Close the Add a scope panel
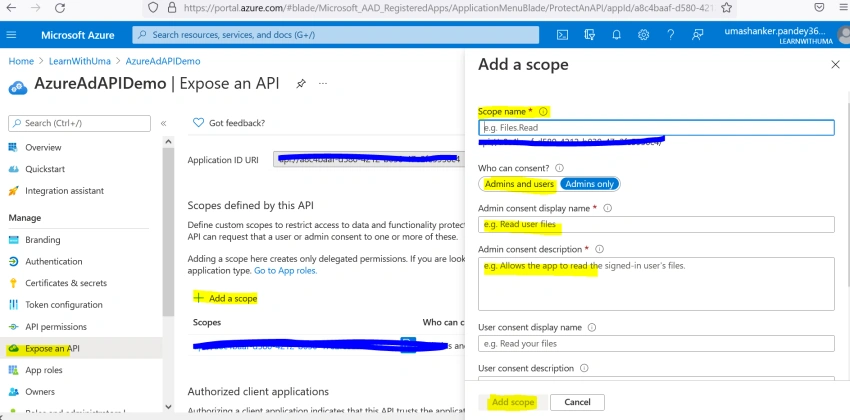 click(835, 64)
